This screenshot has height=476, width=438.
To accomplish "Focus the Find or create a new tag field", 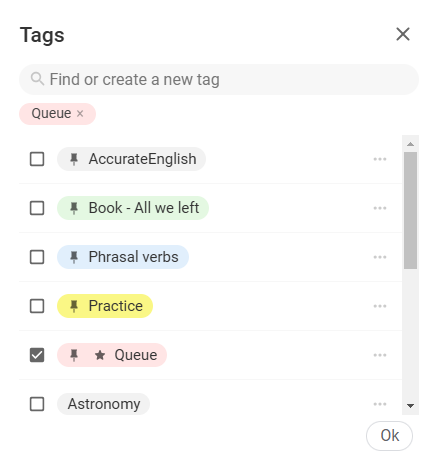I will pyautogui.click(x=219, y=79).
